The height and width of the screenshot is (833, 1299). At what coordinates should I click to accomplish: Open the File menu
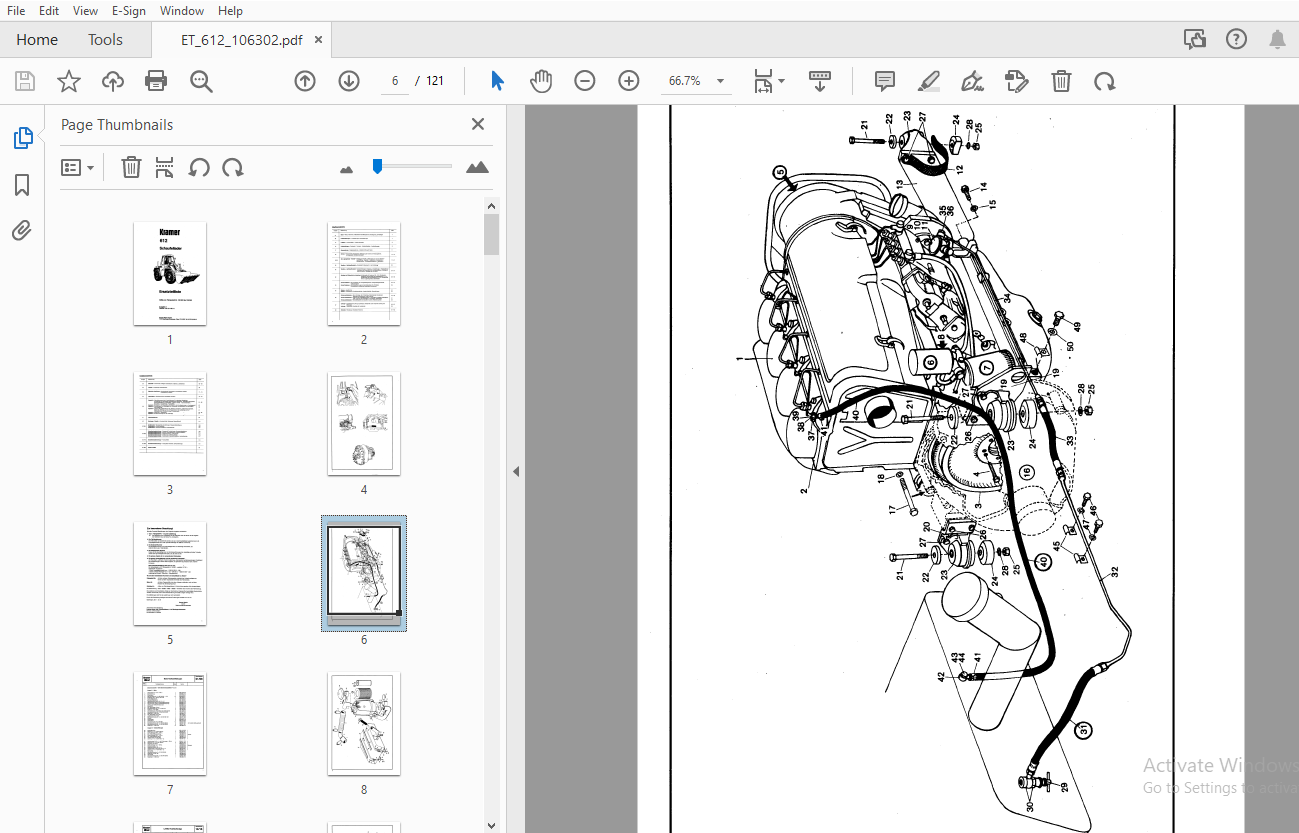pyautogui.click(x=17, y=11)
